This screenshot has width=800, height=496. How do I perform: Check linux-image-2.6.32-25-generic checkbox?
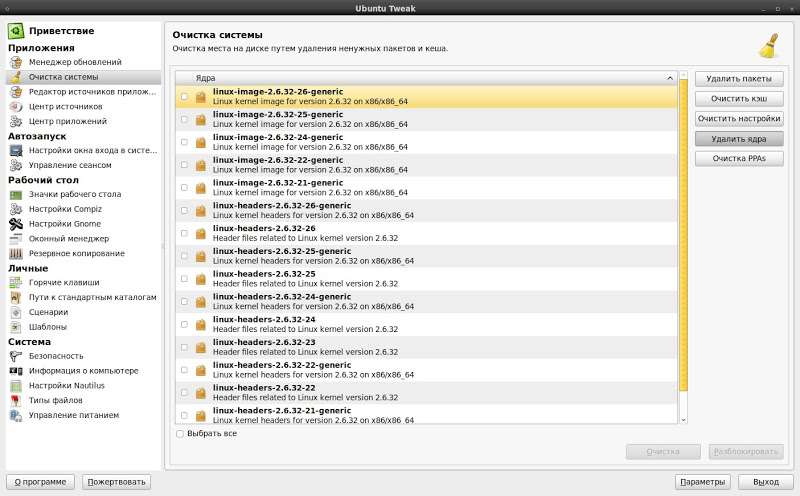tap(184, 119)
